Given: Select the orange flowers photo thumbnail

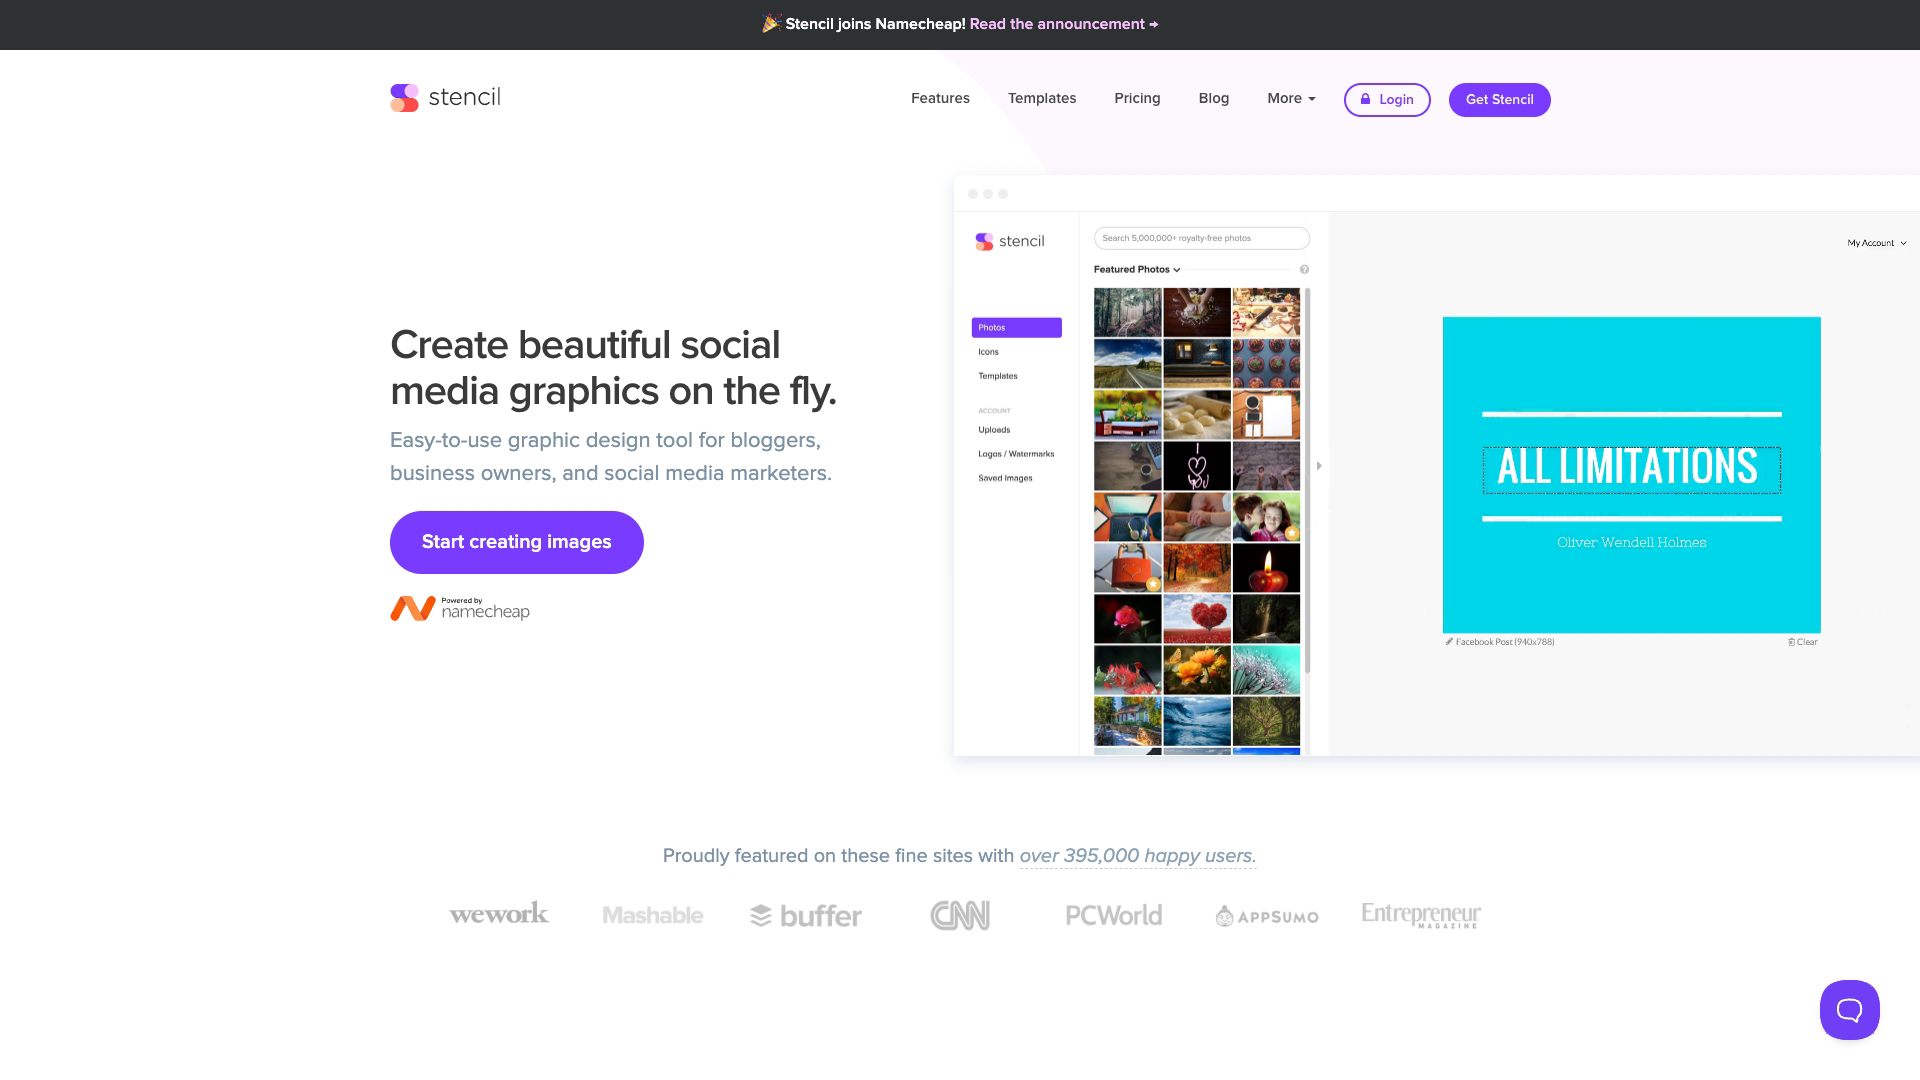Looking at the screenshot, I should (x=1197, y=670).
